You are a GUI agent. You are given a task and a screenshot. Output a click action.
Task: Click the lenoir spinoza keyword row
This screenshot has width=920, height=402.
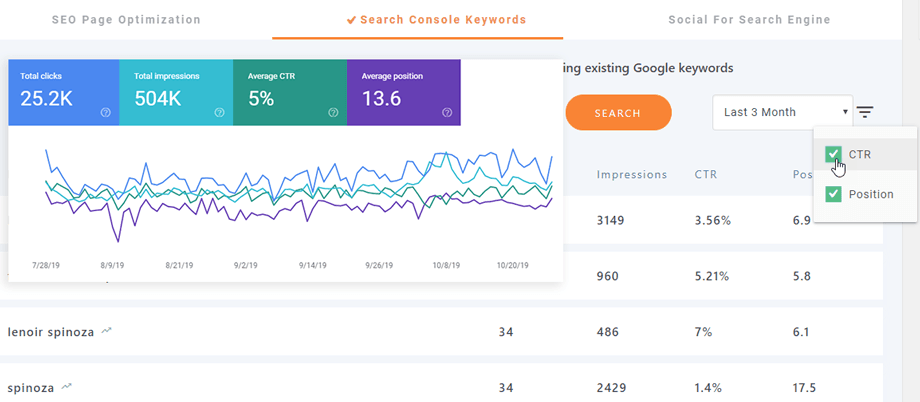tap(50, 331)
